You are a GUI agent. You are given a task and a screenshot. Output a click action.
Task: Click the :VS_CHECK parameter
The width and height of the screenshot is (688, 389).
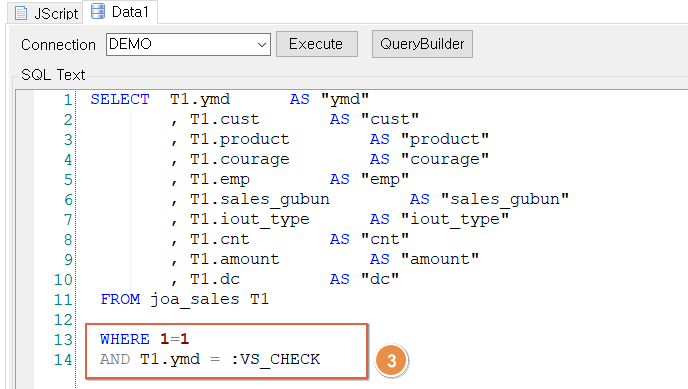(276, 360)
